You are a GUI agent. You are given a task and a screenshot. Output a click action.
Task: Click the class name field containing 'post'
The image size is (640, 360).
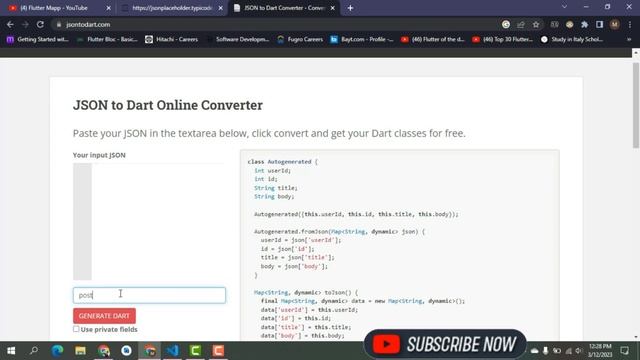click(x=149, y=295)
